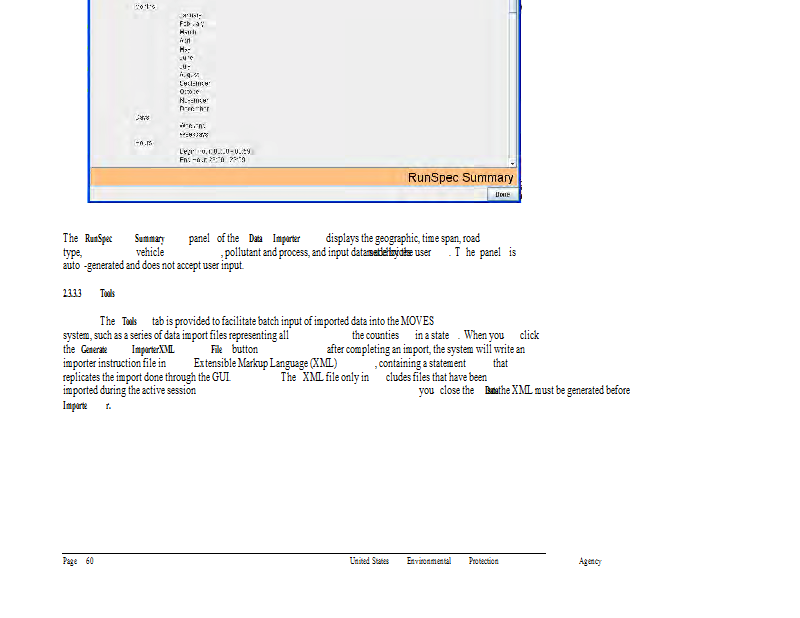Select the Begin hour entry

210,150
